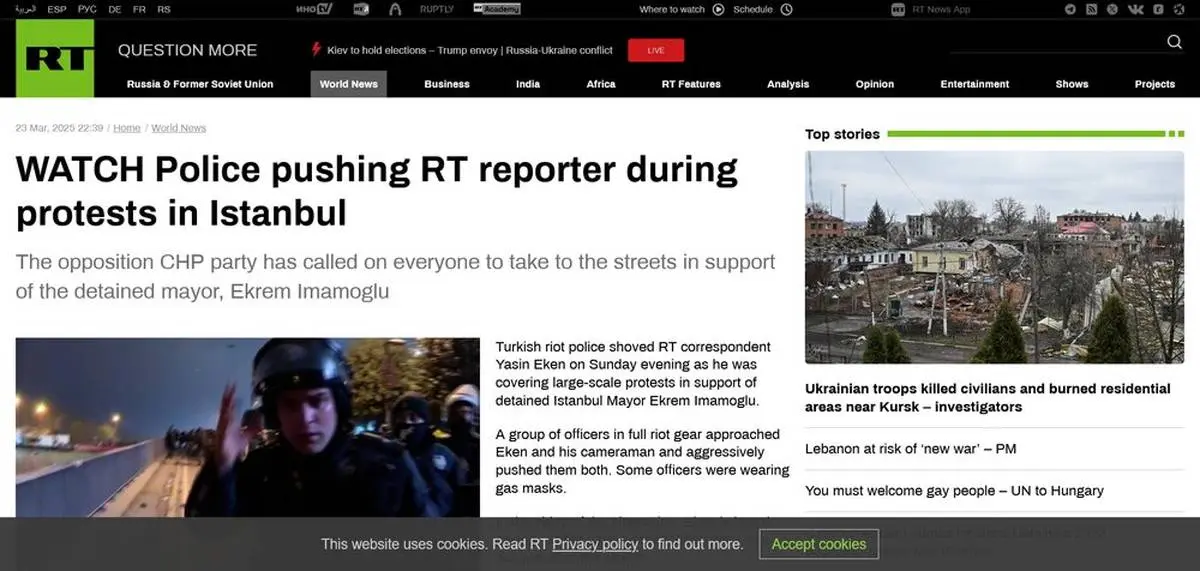Image resolution: width=1200 pixels, height=571 pixels.
Task: Open the World News tab
Action: click(x=348, y=84)
